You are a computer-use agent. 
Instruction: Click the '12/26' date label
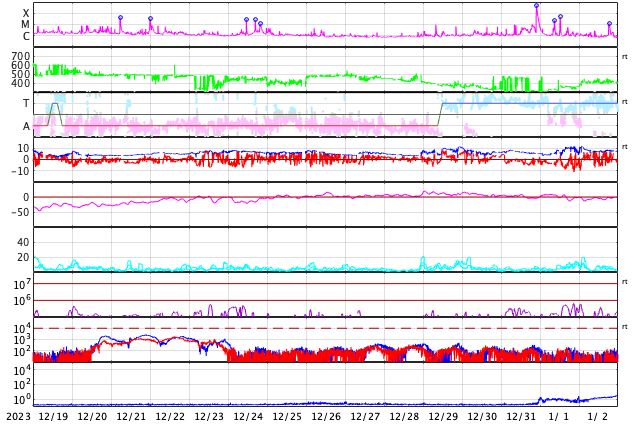(326, 417)
